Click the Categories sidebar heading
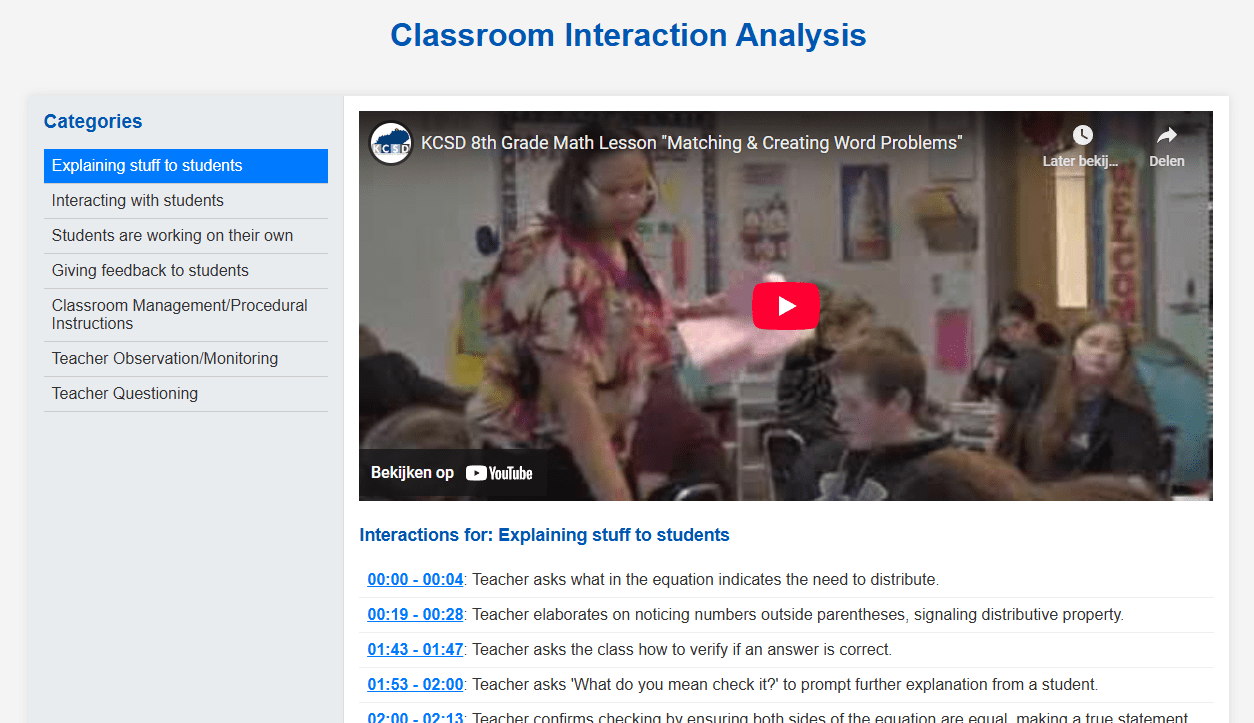 pyautogui.click(x=93, y=121)
